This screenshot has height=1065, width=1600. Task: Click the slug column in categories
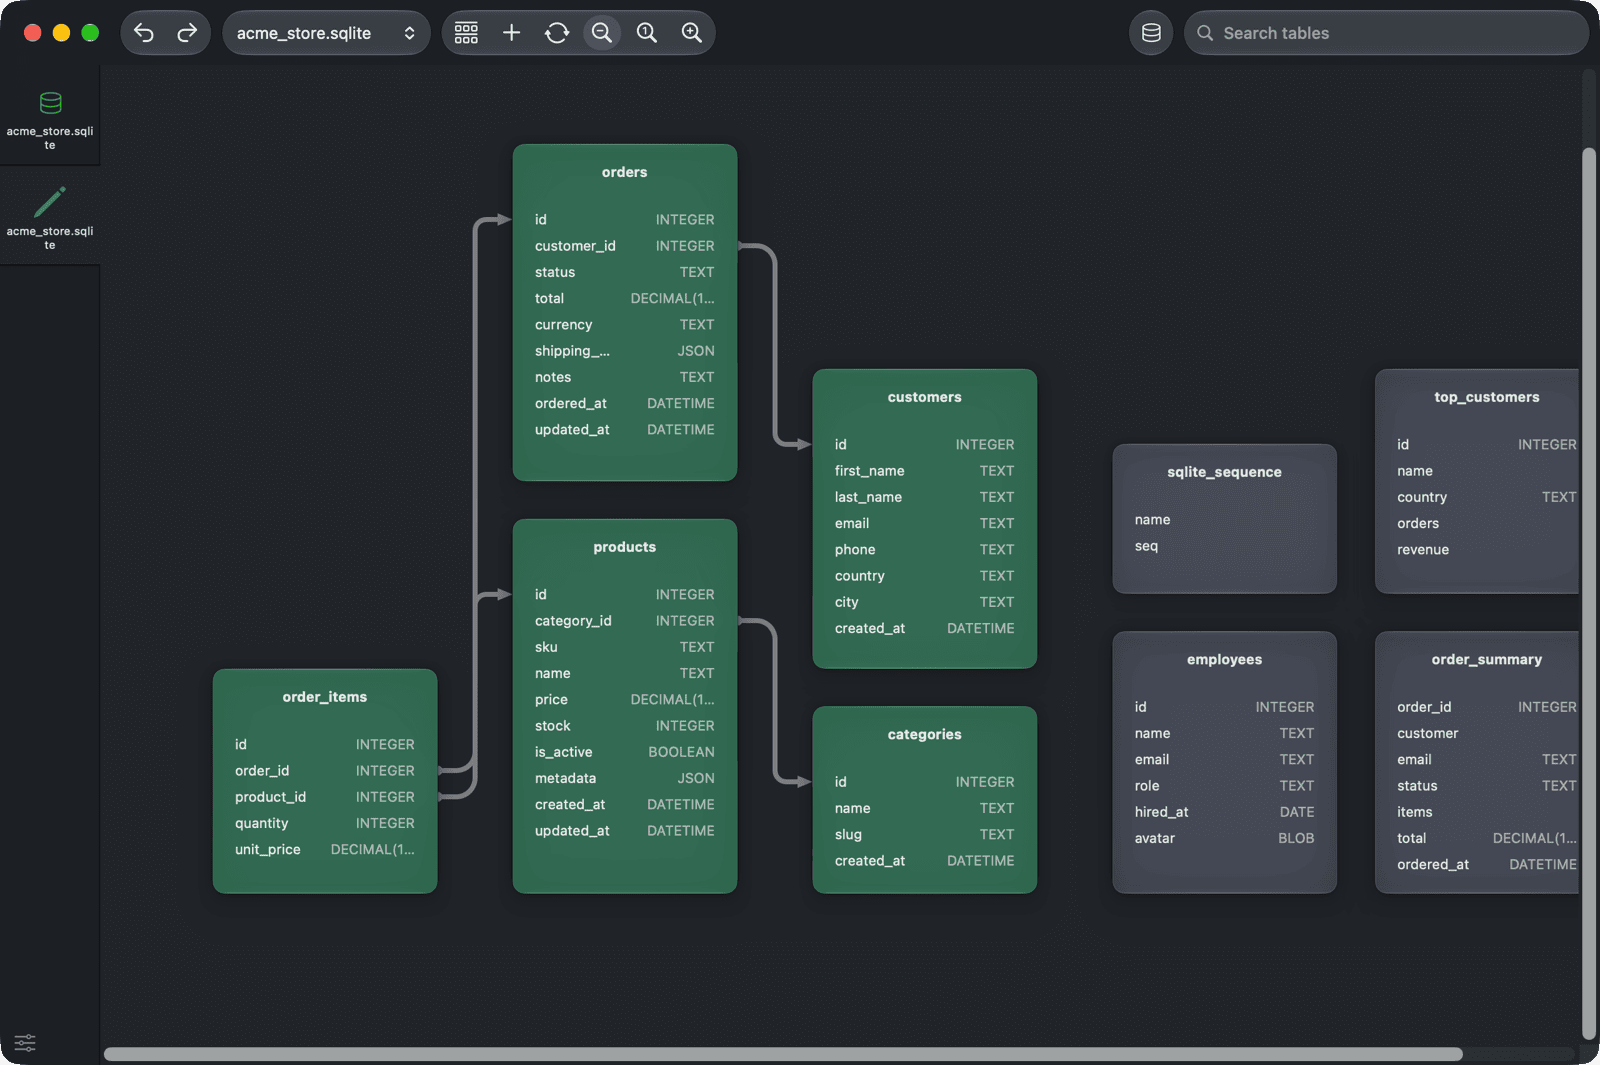(x=925, y=834)
